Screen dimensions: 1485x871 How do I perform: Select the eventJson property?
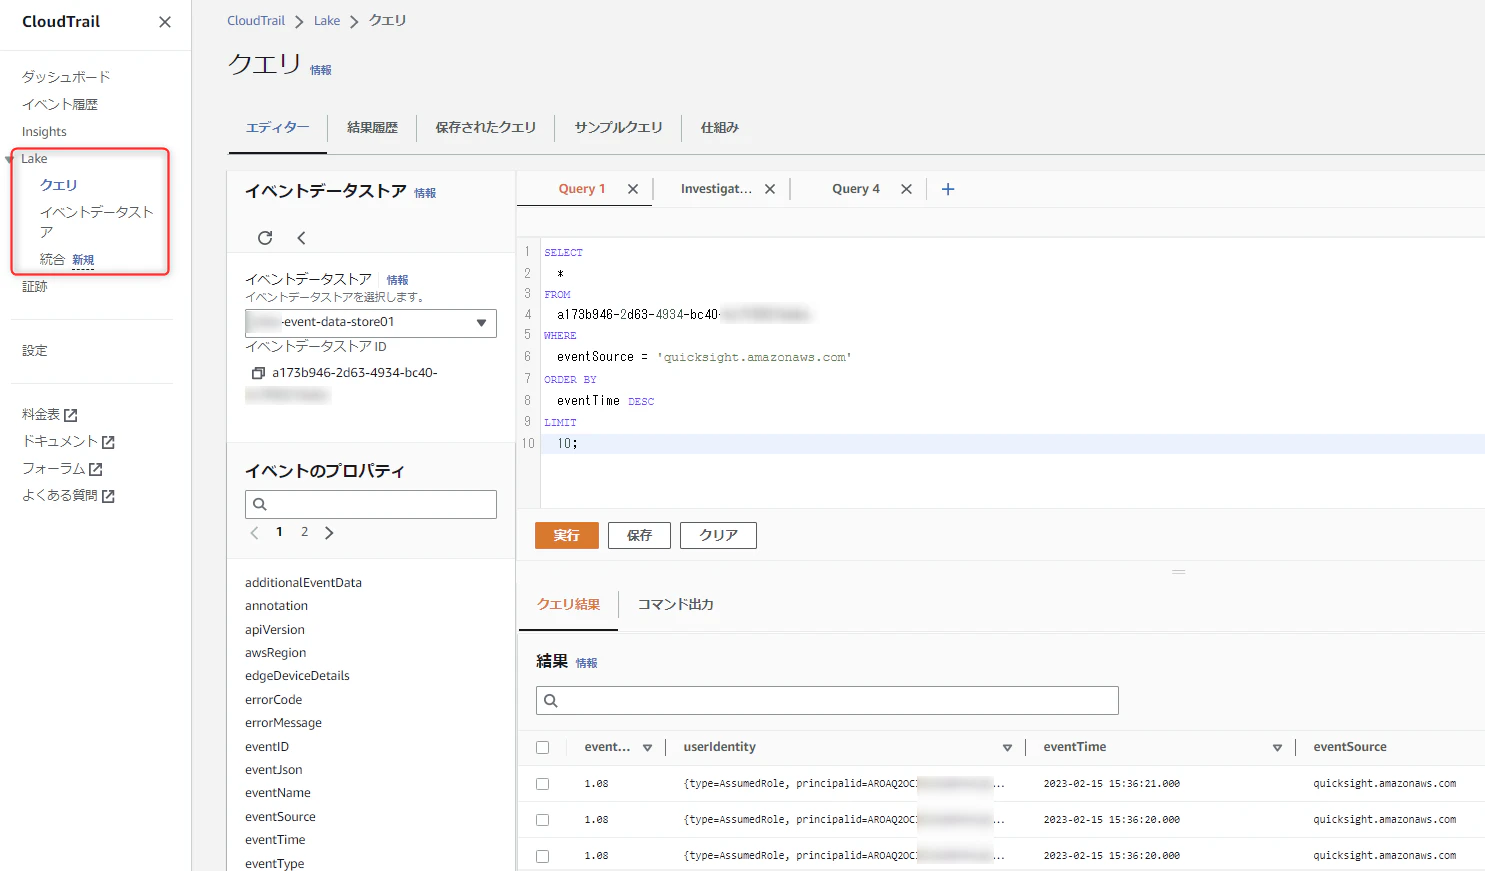(273, 770)
